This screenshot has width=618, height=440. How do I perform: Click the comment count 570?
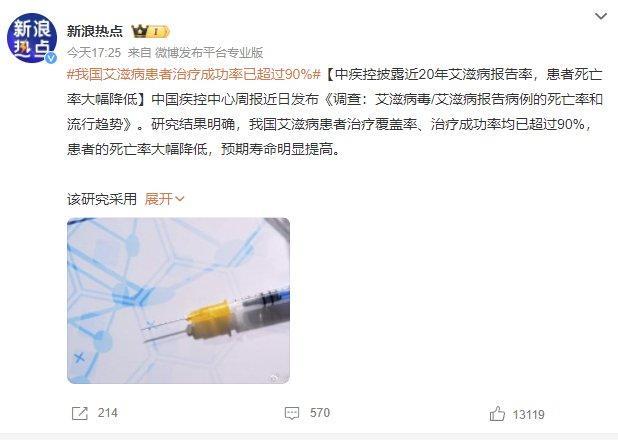pos(320,413)
